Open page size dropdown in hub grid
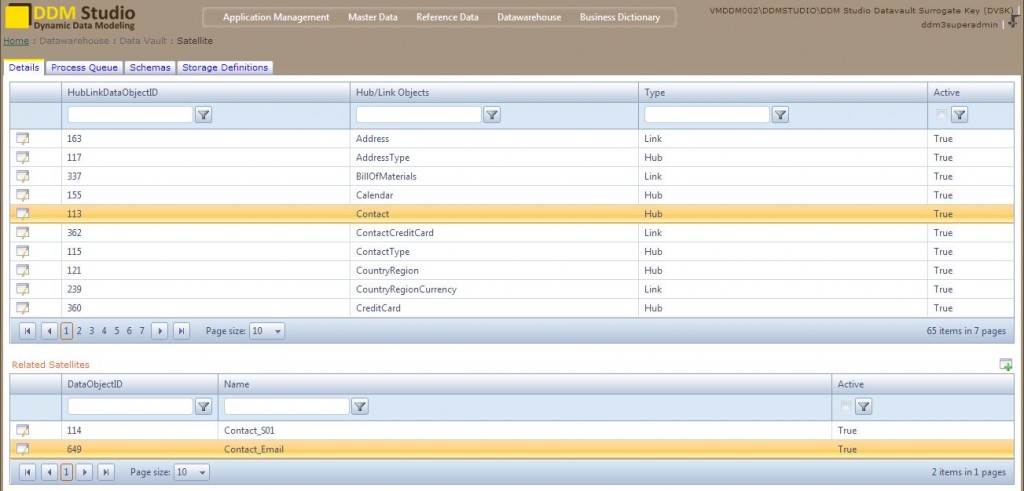 coord(267,331)
